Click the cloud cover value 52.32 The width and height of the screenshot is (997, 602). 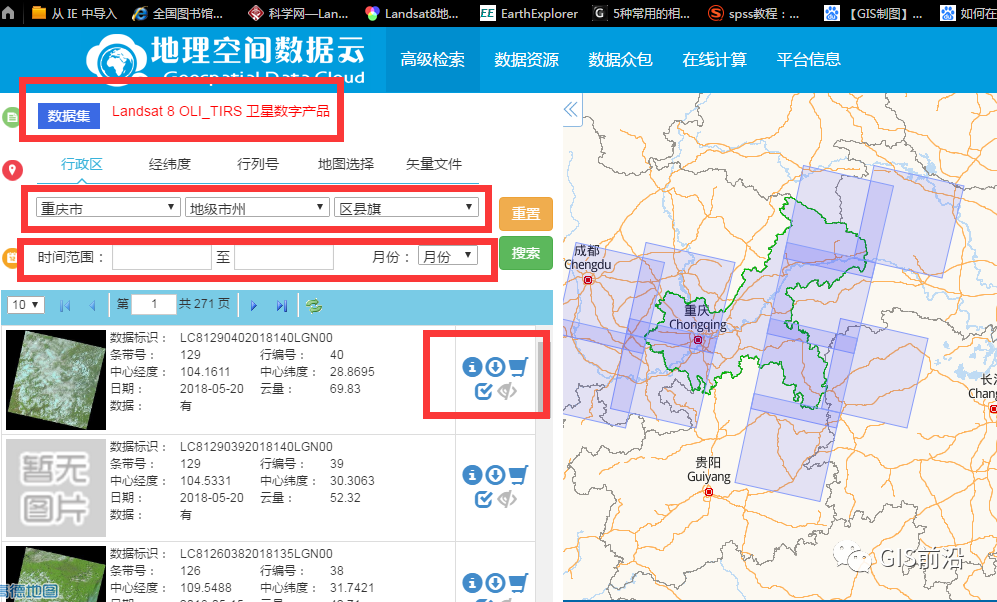345,498
